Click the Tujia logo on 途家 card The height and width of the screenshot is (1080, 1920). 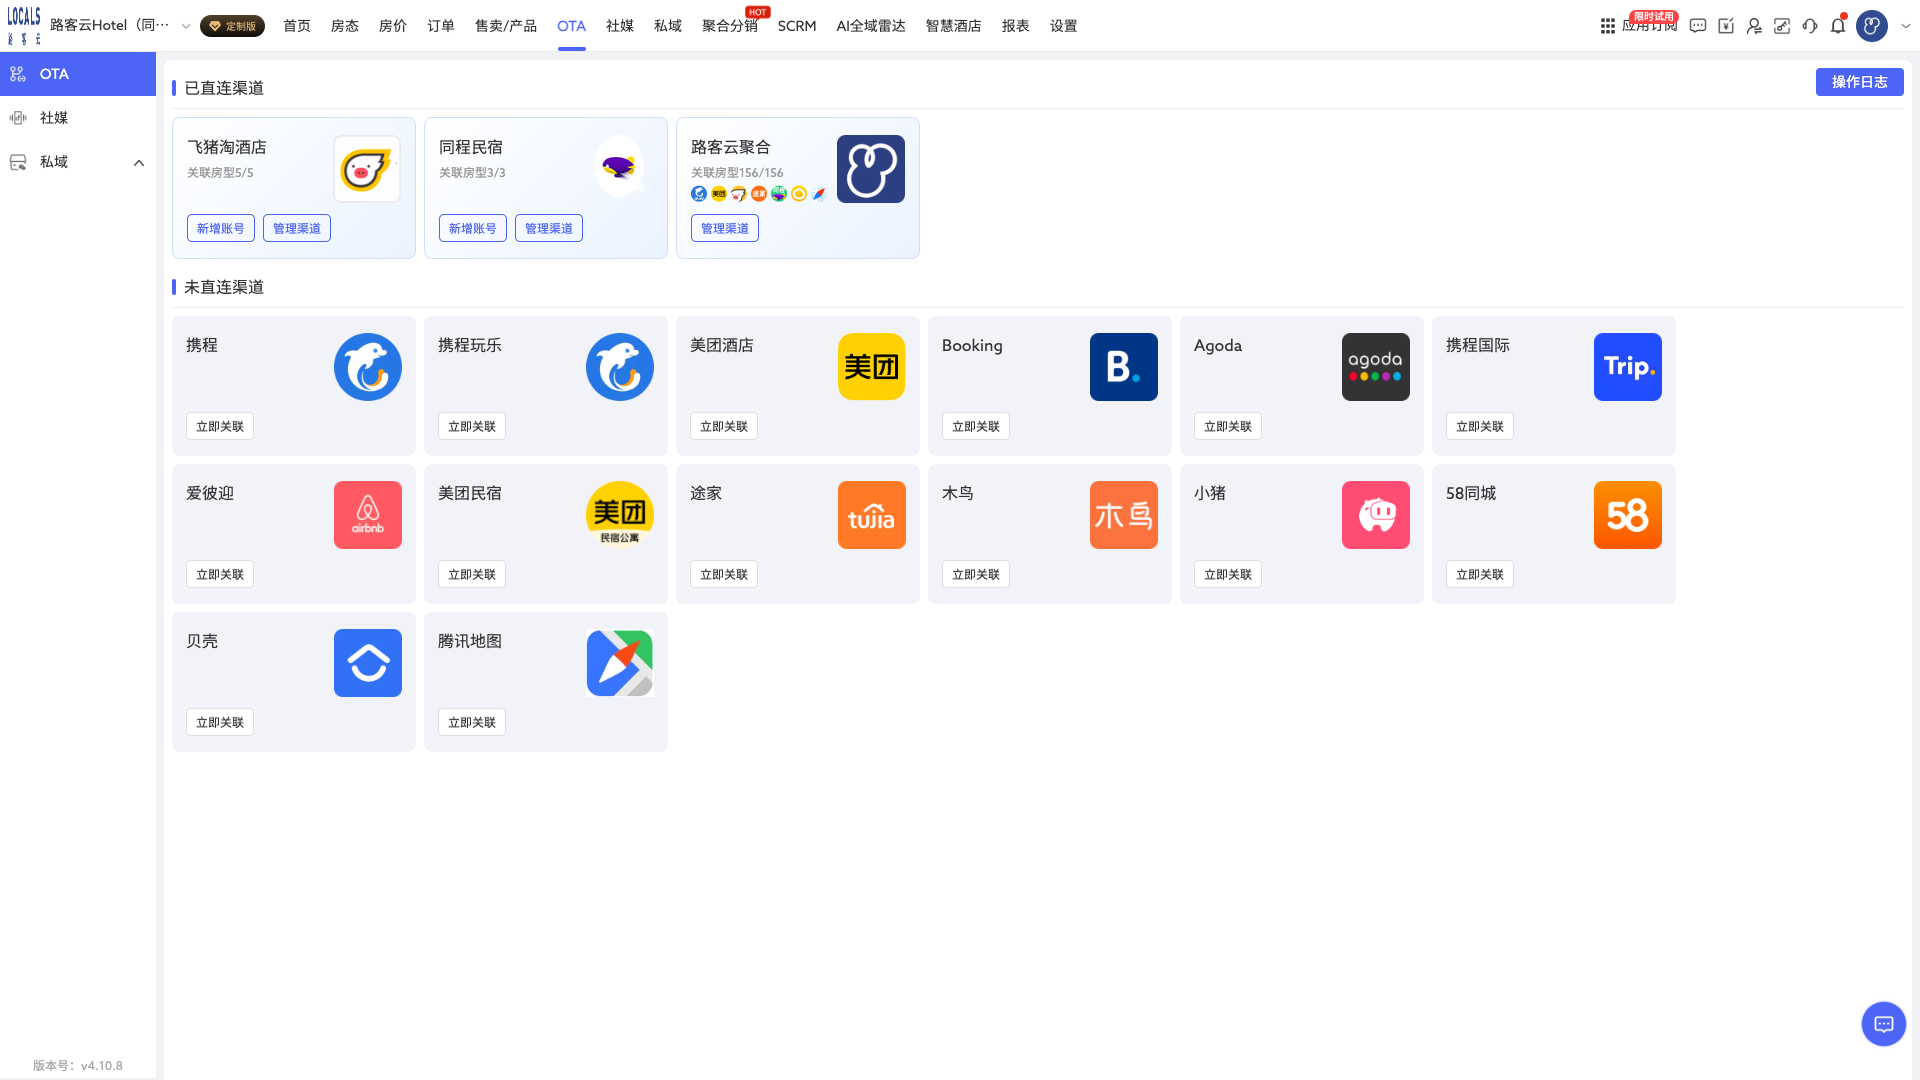click(872, 515)
